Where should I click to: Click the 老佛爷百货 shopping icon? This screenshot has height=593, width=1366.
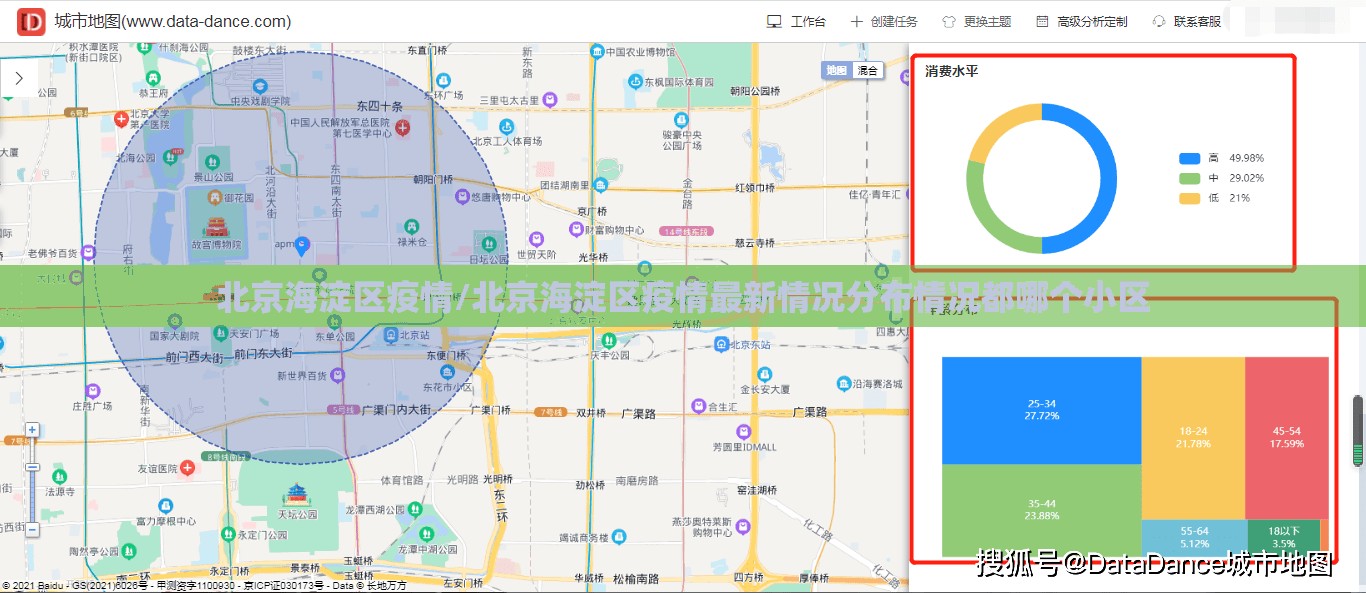tap(88, 252)
